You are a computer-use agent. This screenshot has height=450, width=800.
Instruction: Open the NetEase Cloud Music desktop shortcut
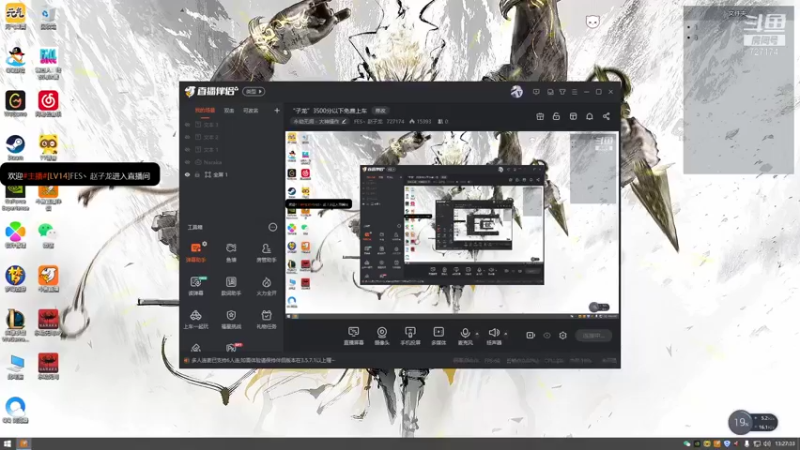(48, 104)
